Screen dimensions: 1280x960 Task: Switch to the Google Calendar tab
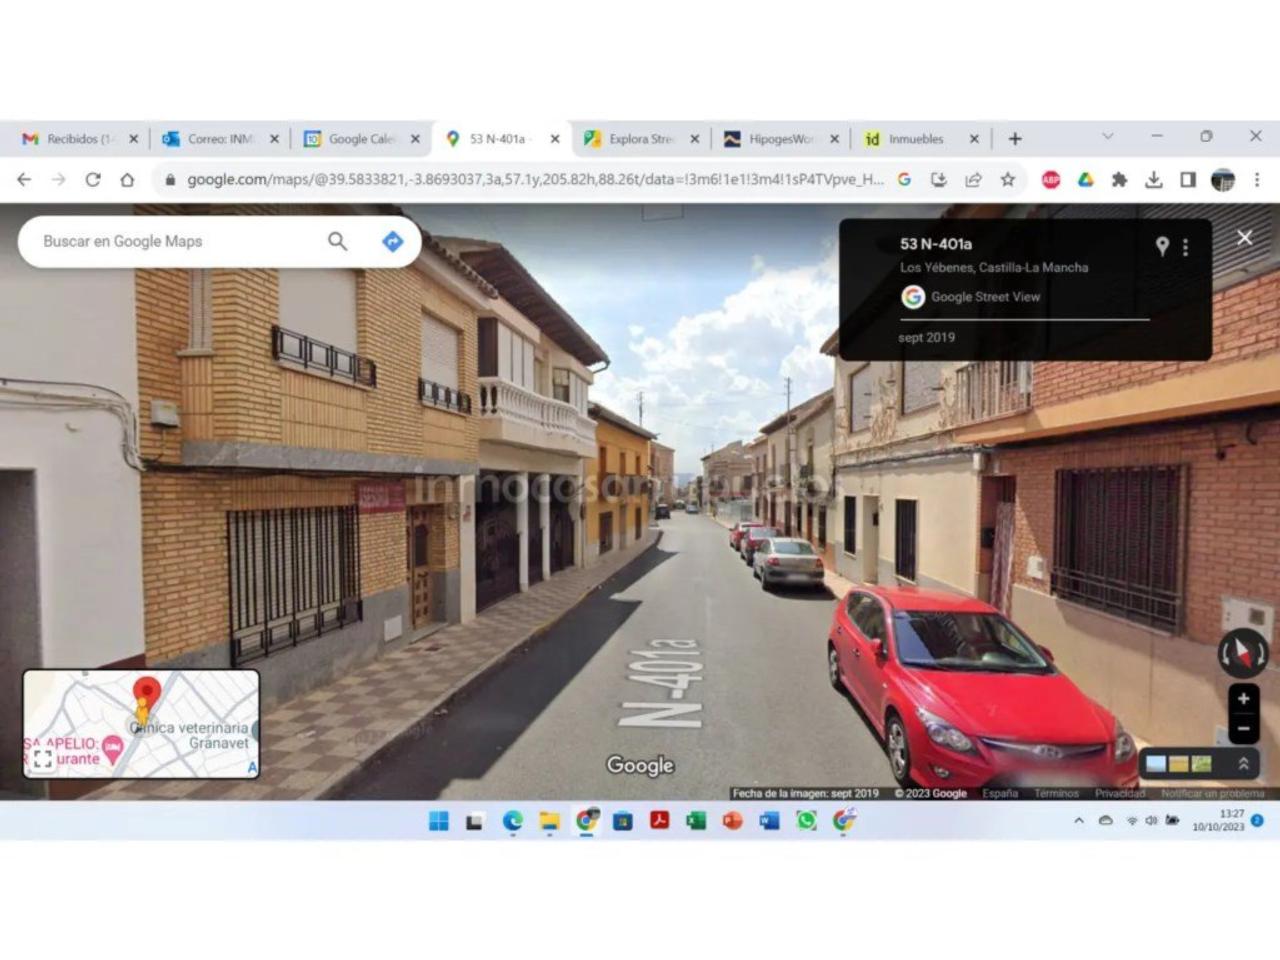(360, 139)
